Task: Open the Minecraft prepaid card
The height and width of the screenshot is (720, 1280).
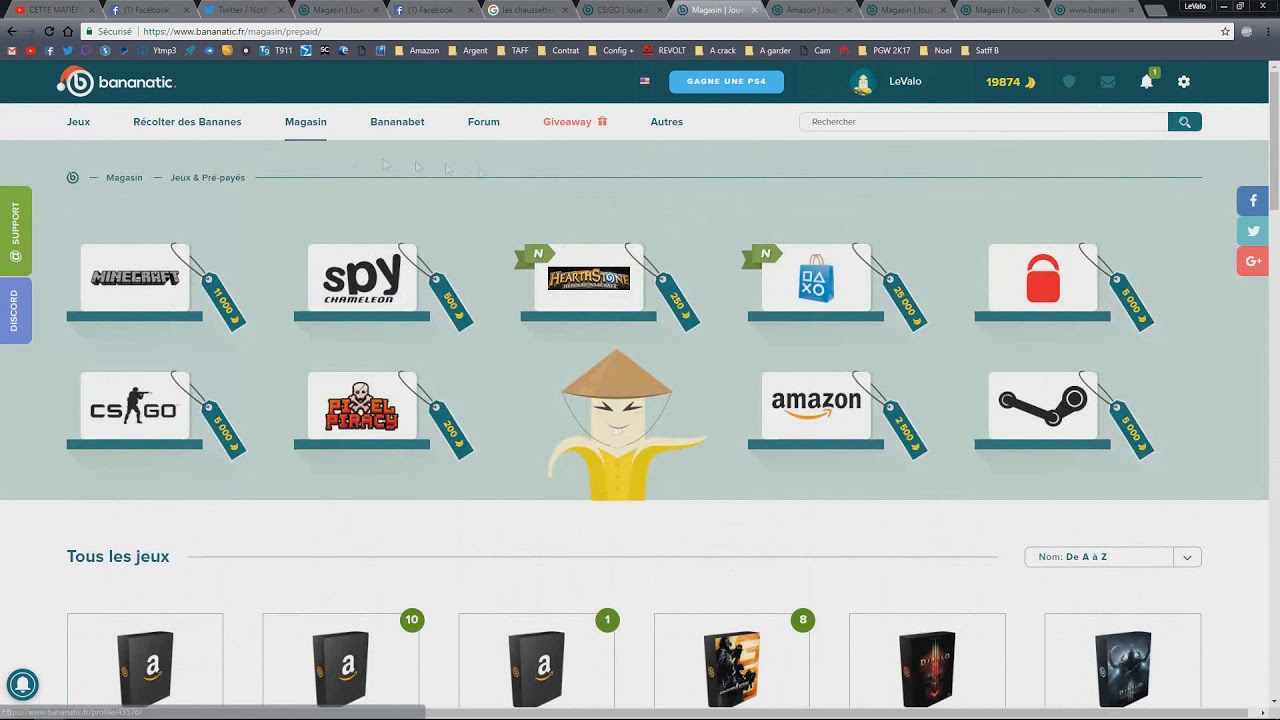Action: [x=135, y=278]
